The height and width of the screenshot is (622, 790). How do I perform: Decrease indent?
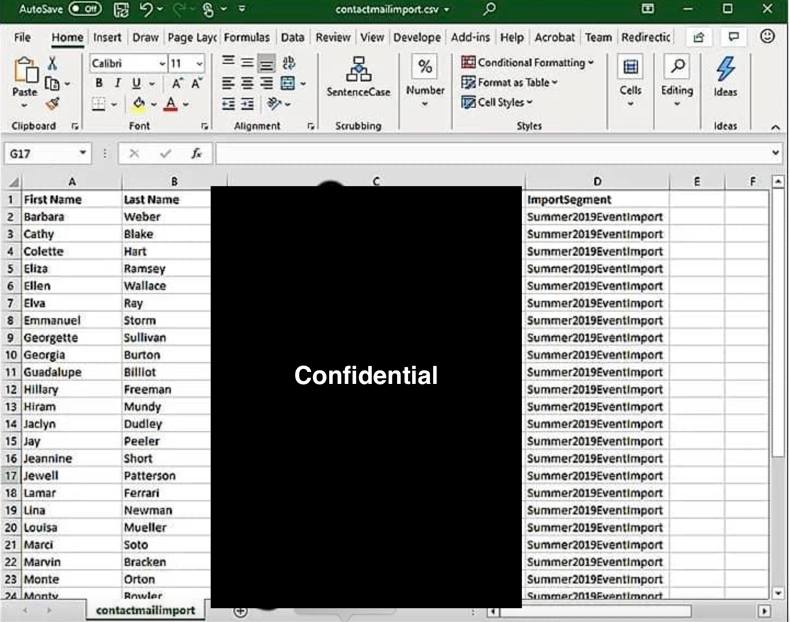[x=228, y=104]
